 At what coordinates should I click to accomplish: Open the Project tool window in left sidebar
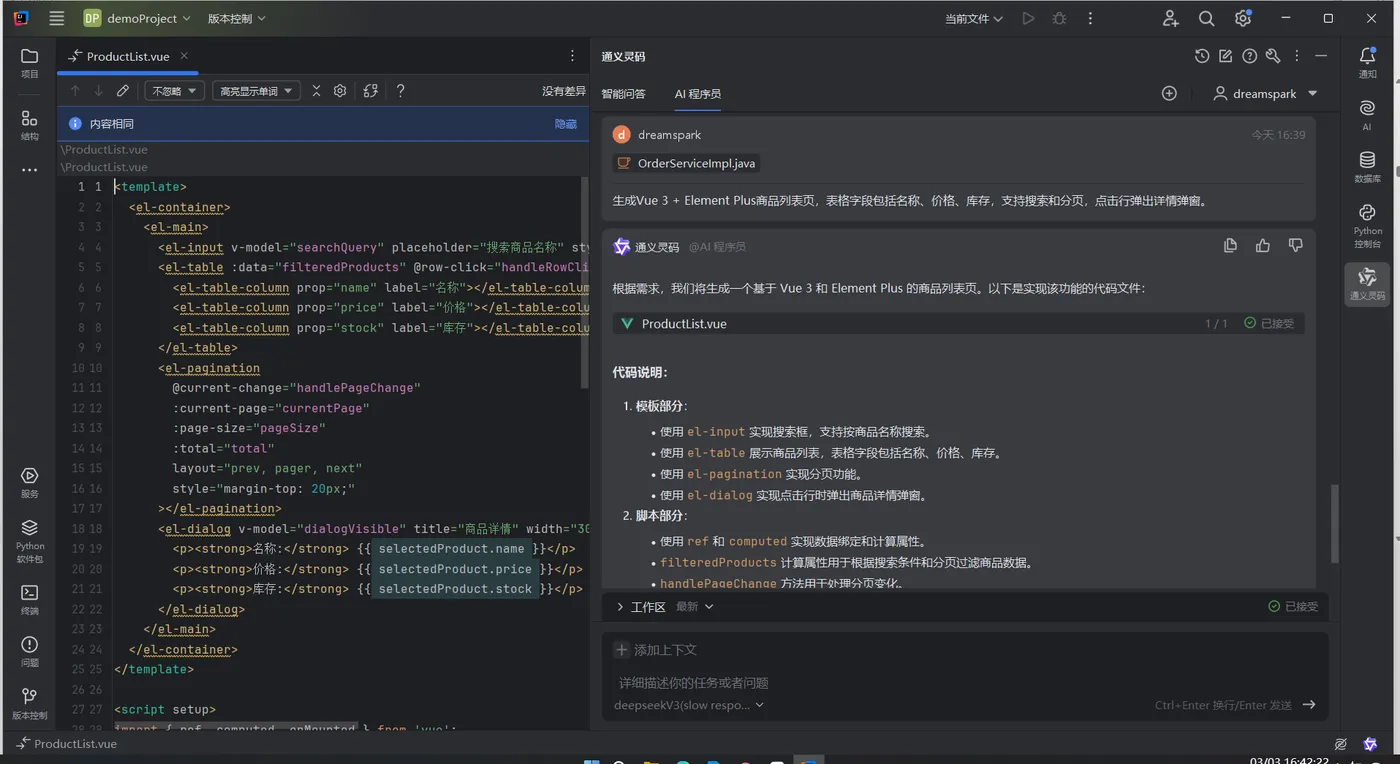(x=30, y=63)
